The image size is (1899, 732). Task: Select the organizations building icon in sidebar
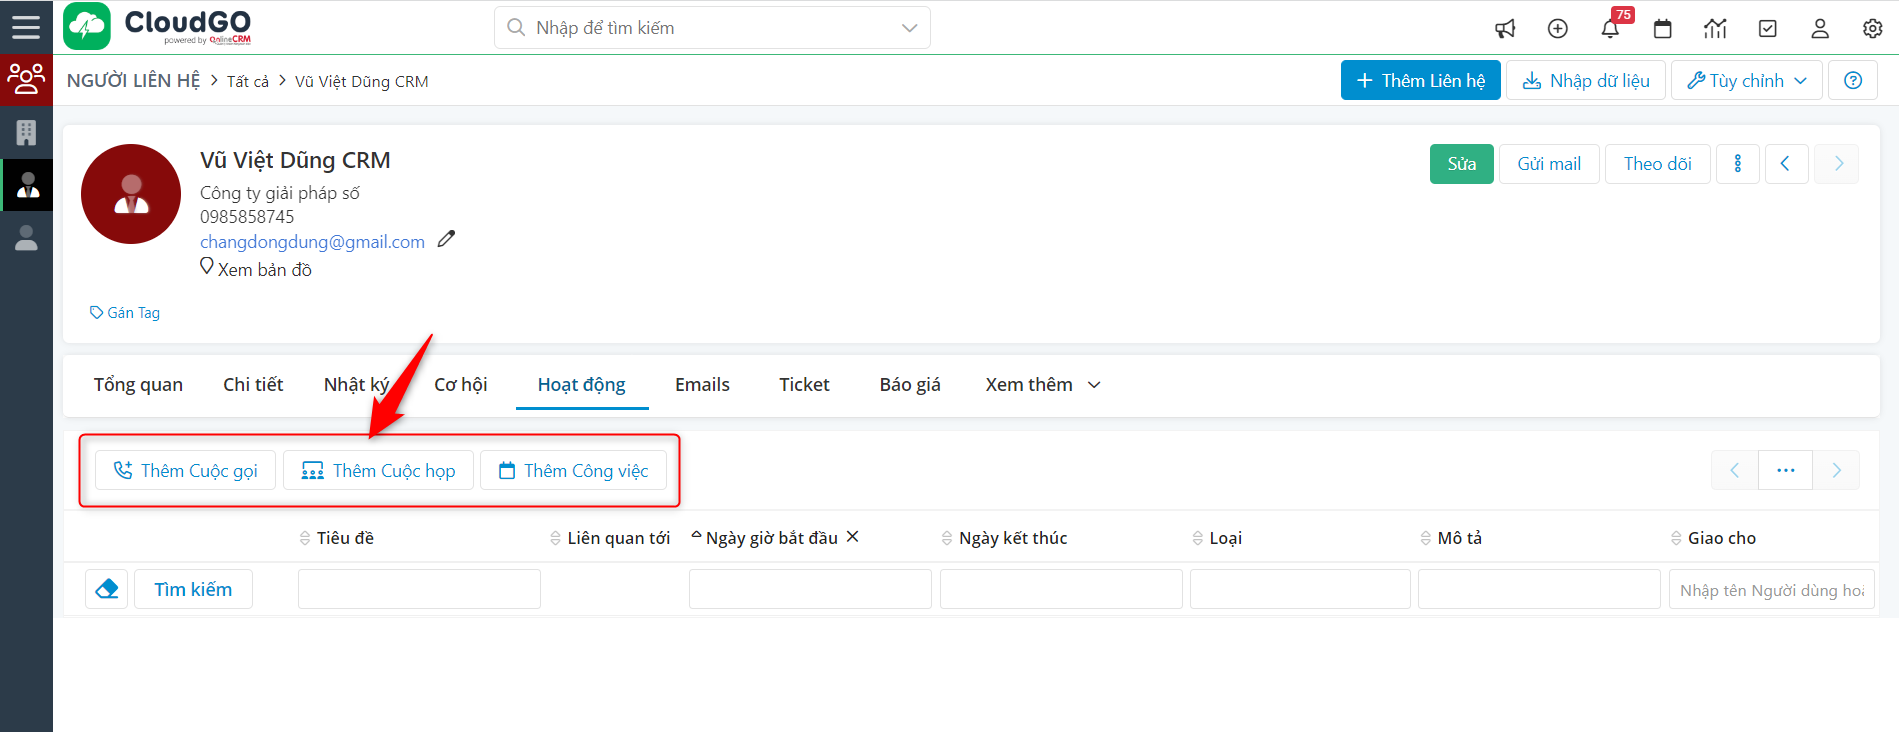[x=26, y=132]
